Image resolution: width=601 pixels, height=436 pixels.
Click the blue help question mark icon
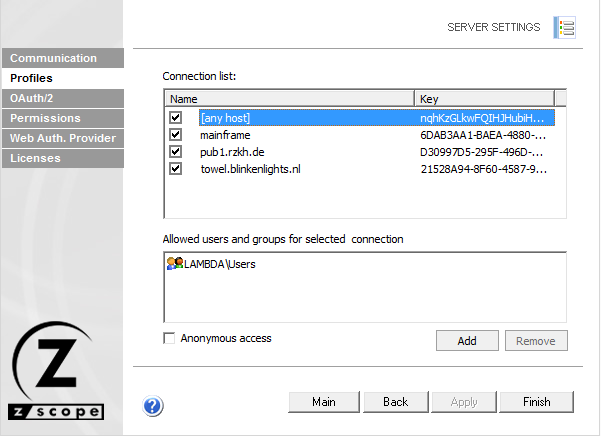tap(153, 405)
